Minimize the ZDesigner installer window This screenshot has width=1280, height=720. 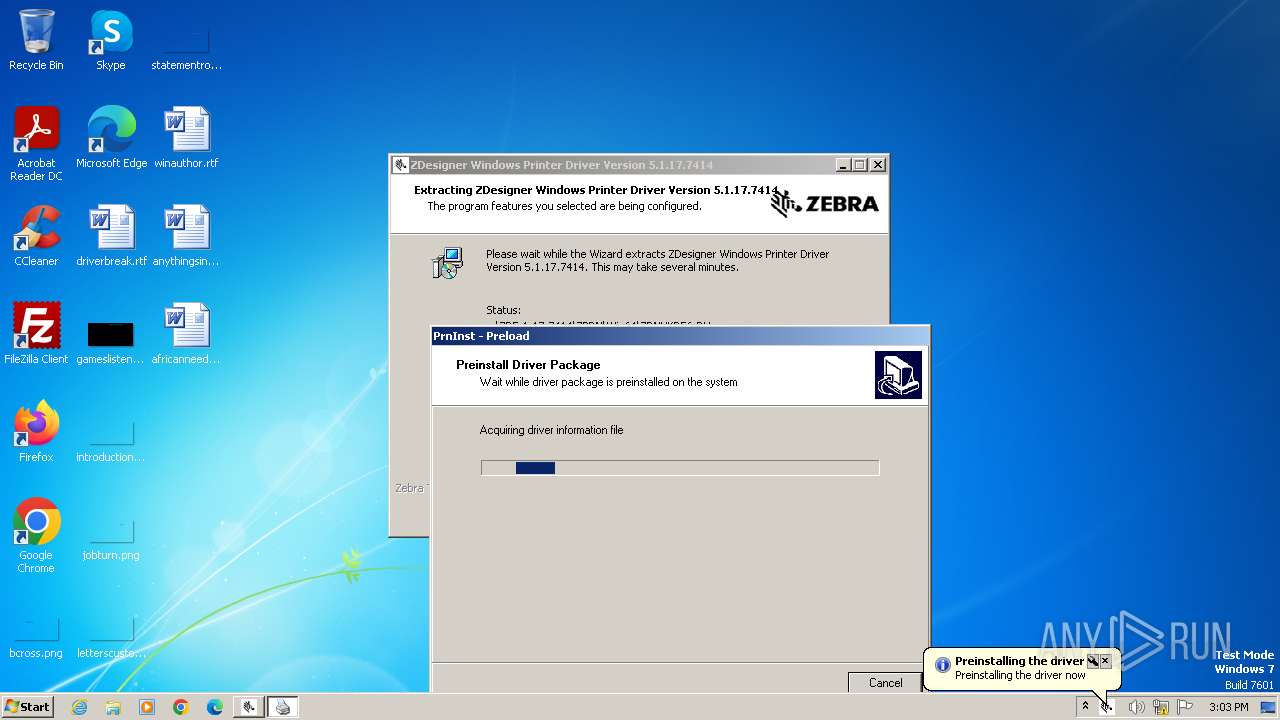(x=842, y=165)
